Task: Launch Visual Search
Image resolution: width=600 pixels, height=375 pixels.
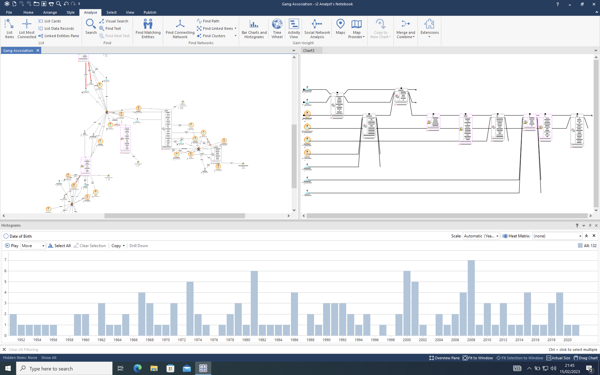Action: pyautogui.click(x=114, y=21)
